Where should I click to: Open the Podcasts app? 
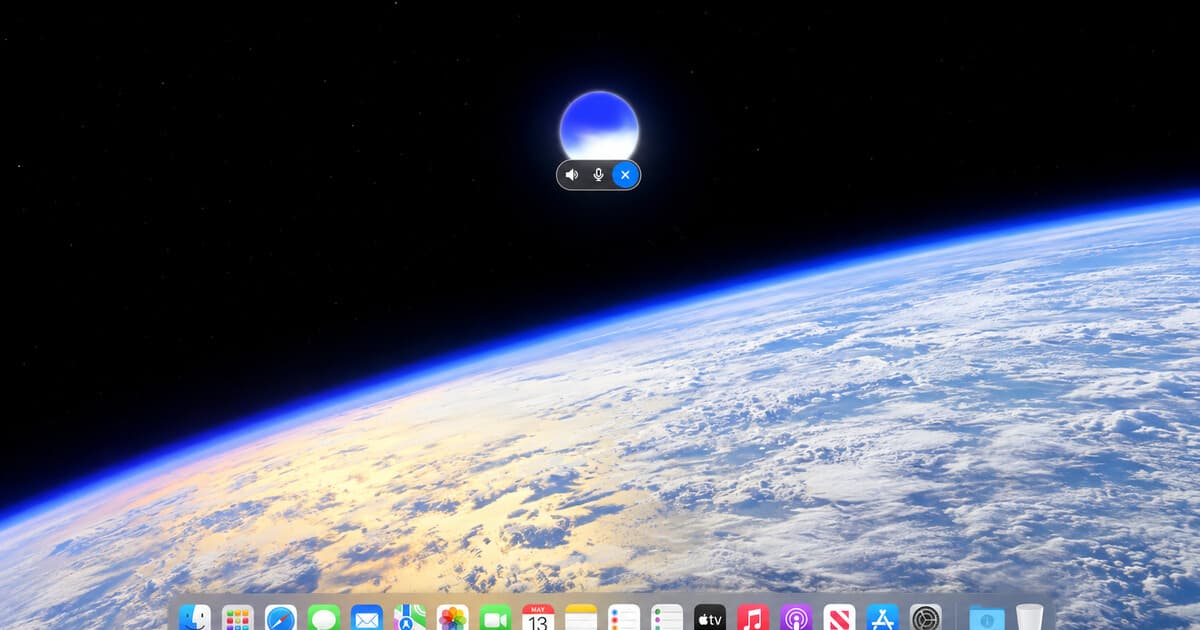point(796,617)
